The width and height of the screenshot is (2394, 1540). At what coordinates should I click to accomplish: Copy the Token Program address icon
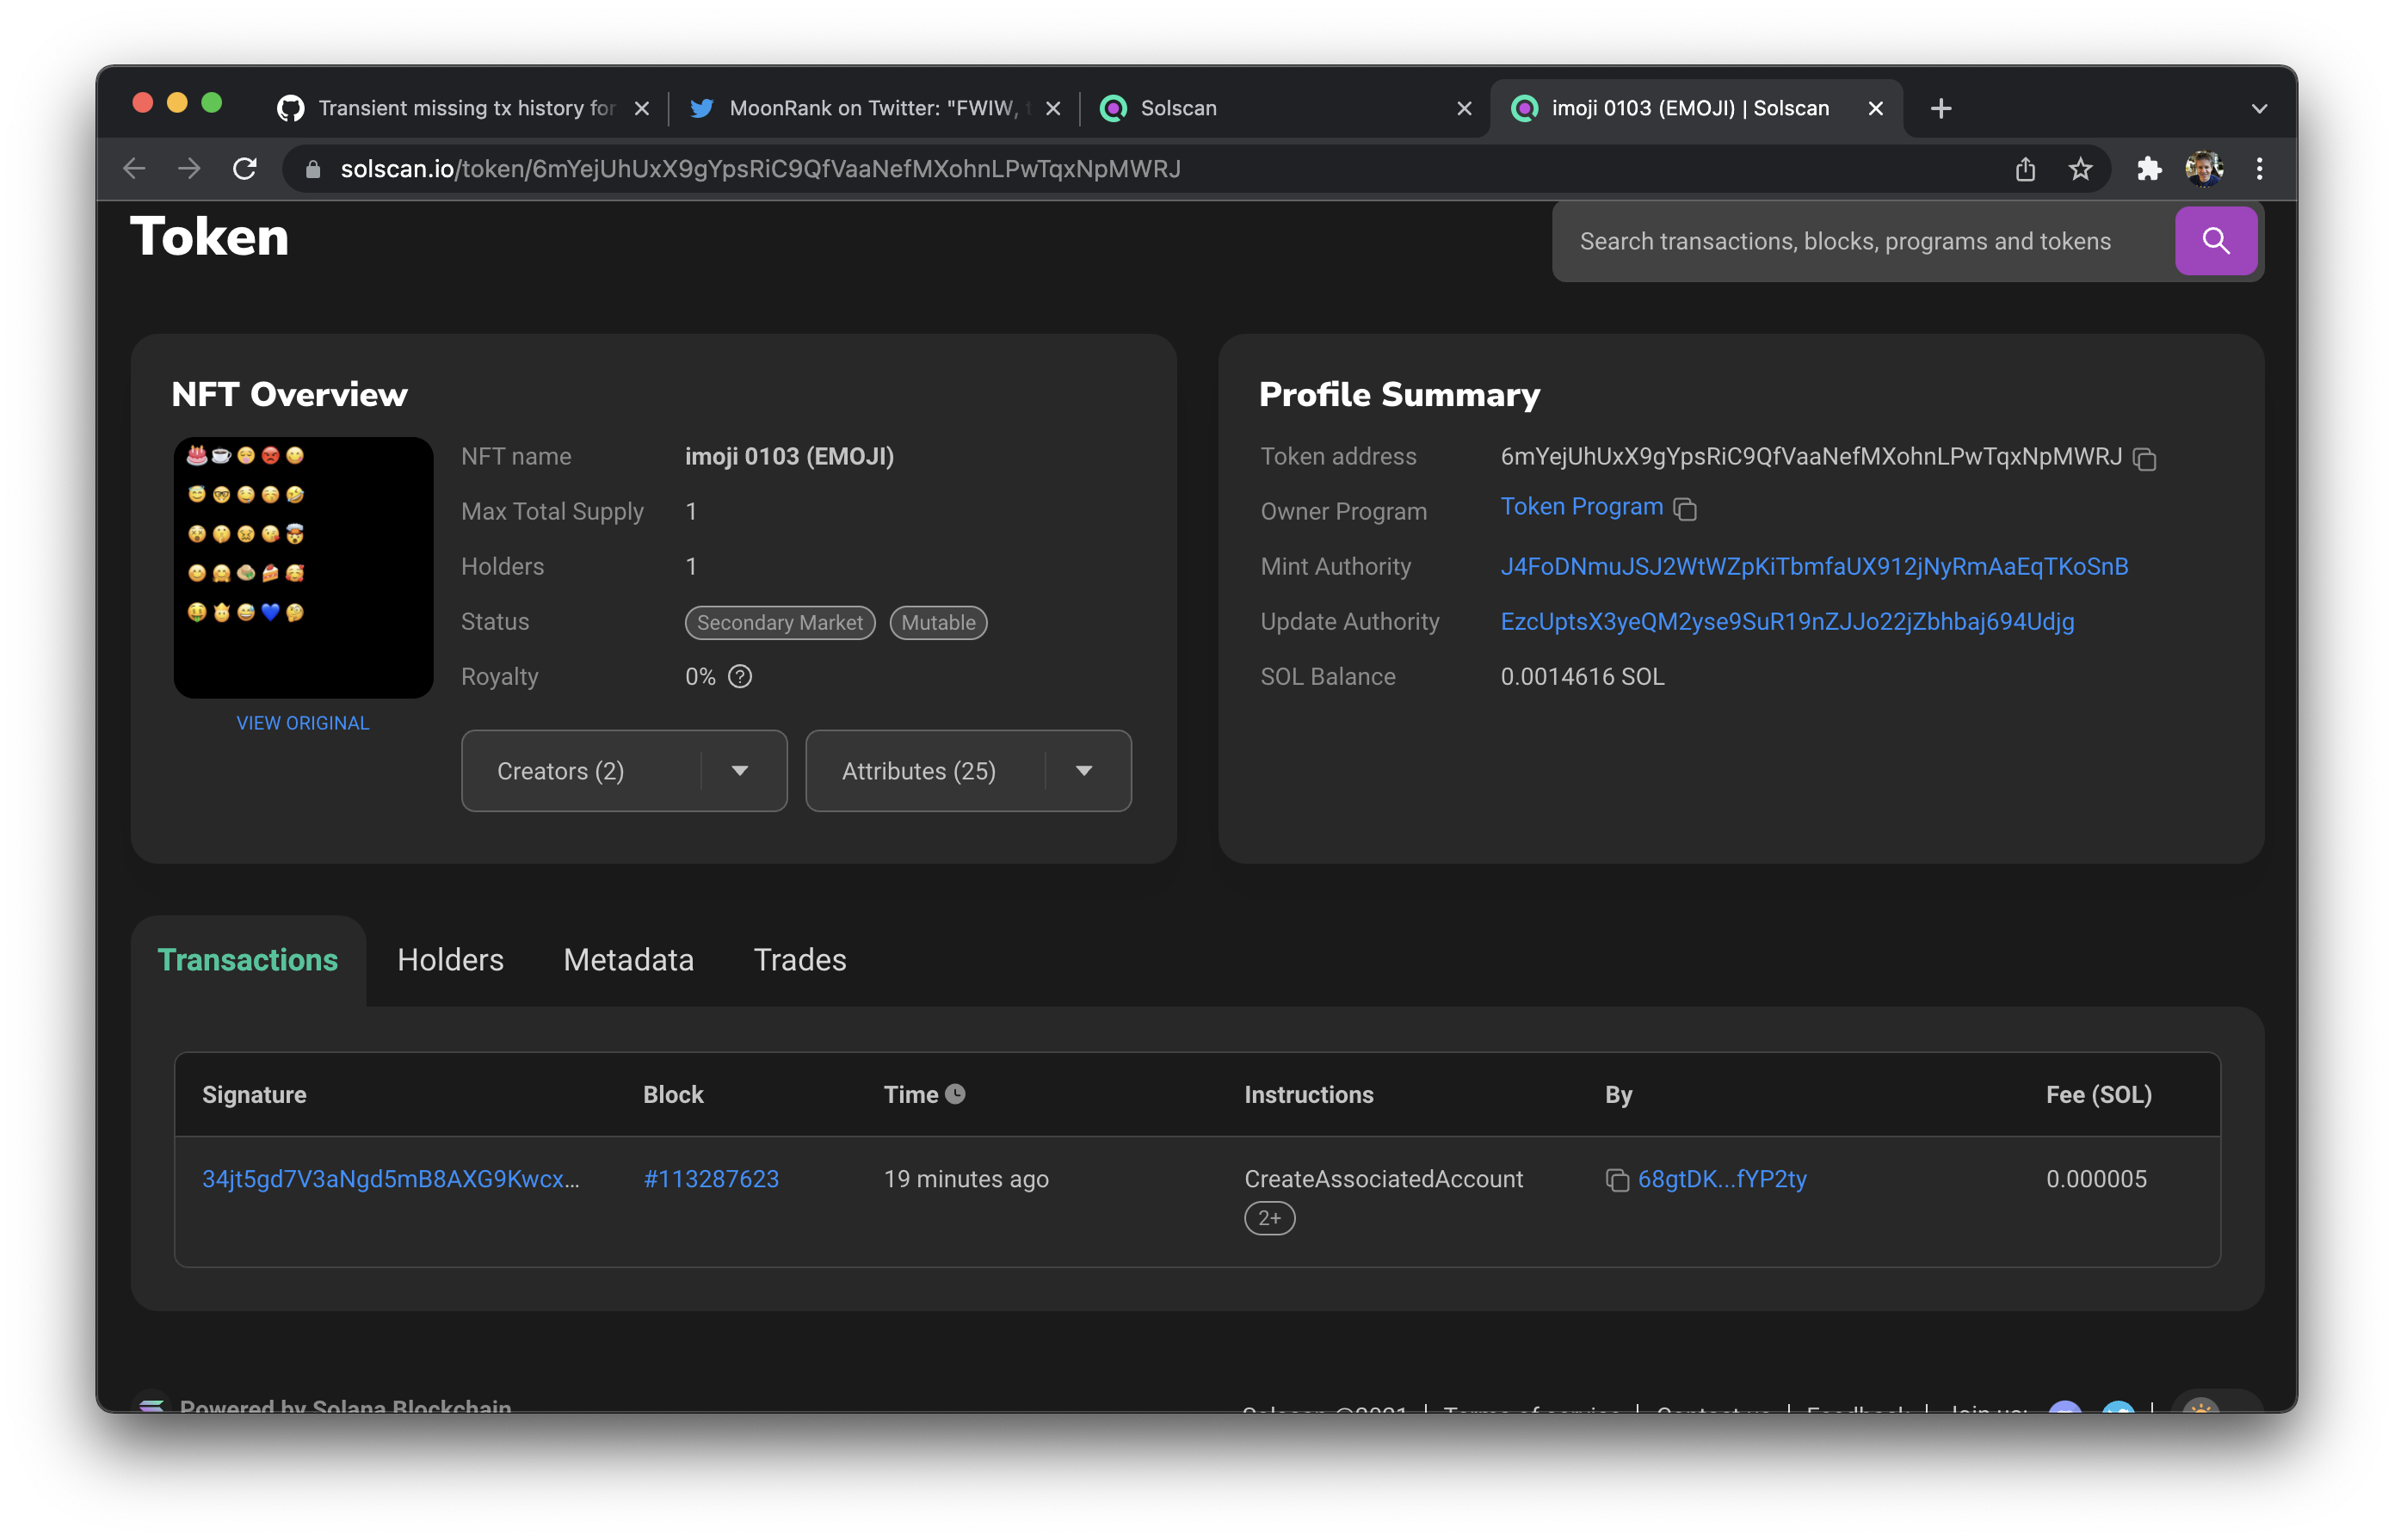[x=1685, y=509]
